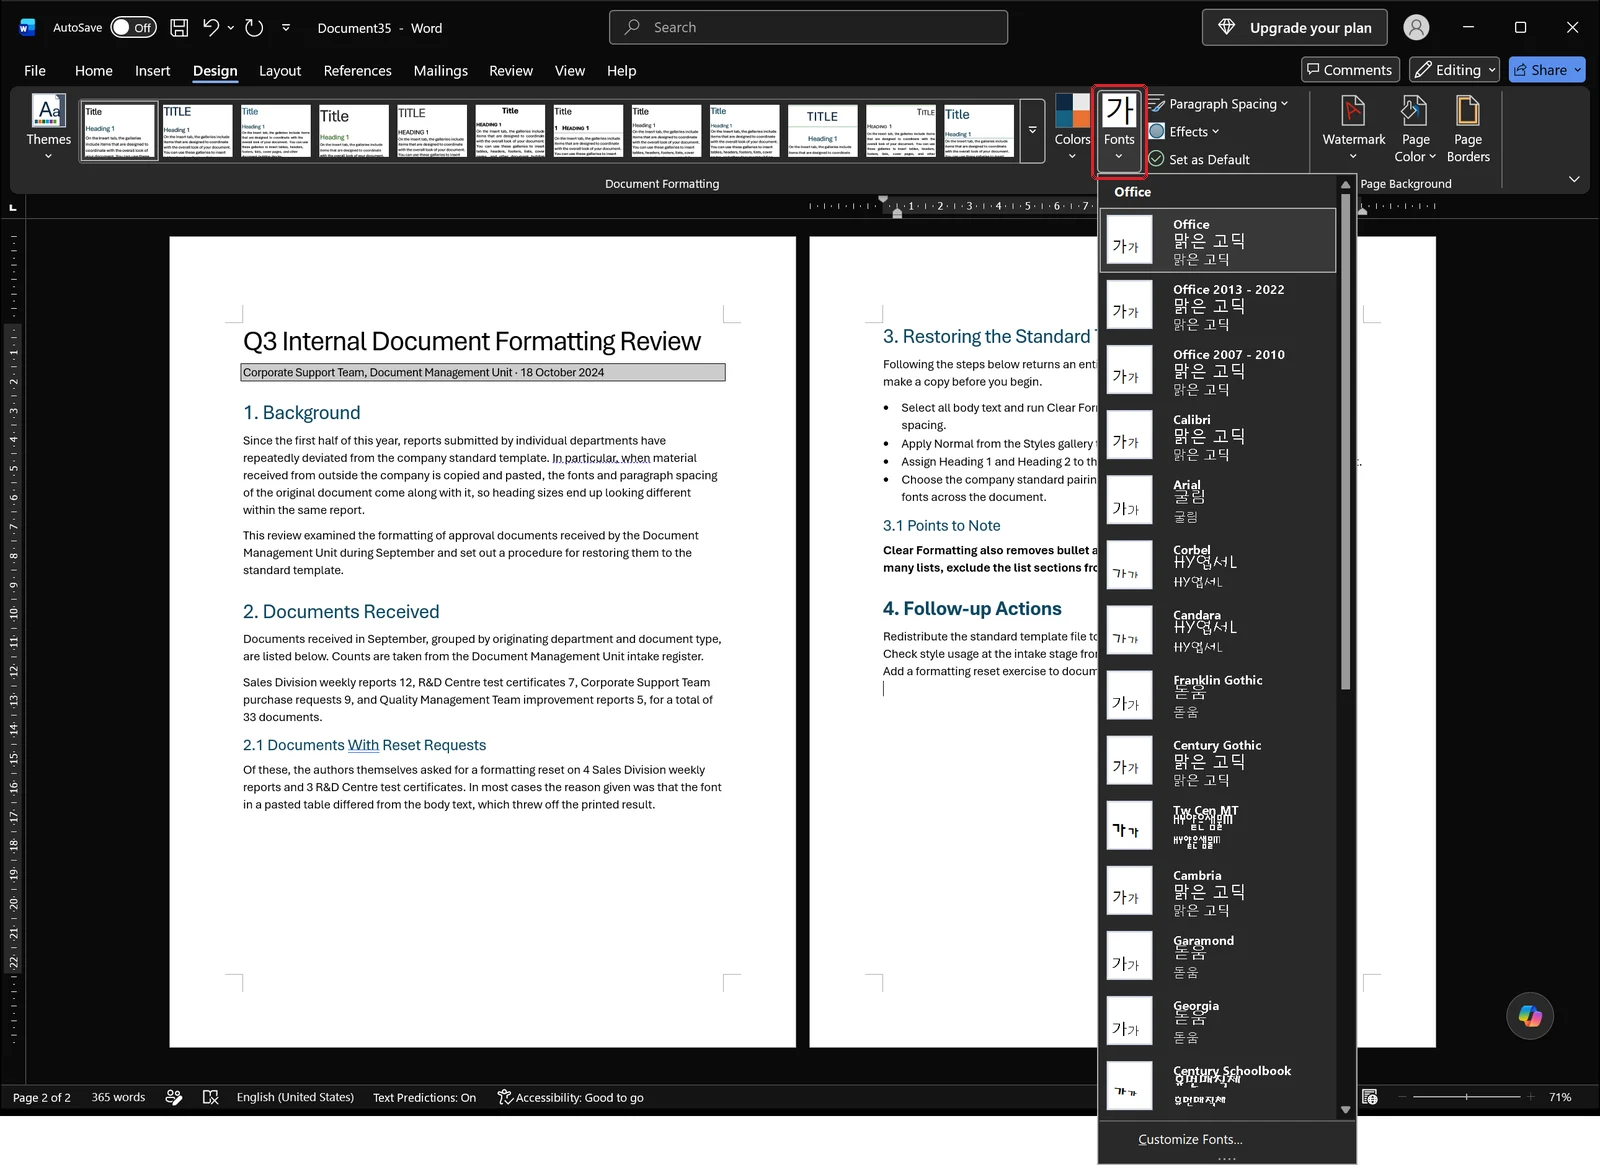Click font list scroll up arrow
This screenshot has width=1600, height=1165.
tap(1345, 185)
